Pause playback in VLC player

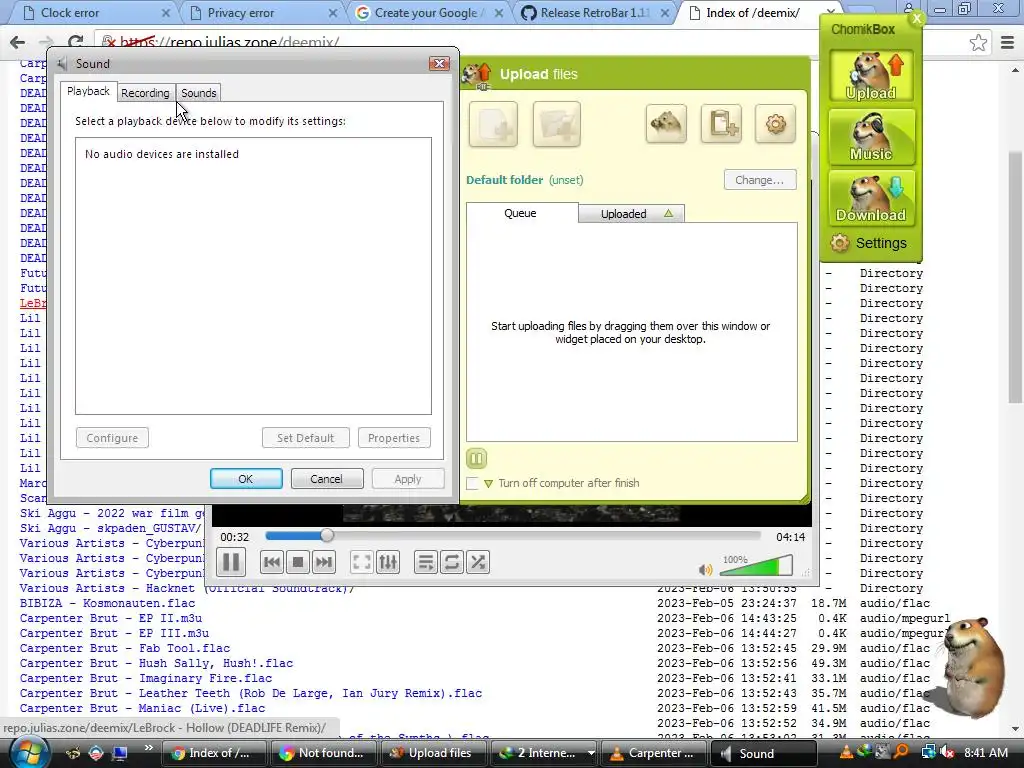point(231,562)
